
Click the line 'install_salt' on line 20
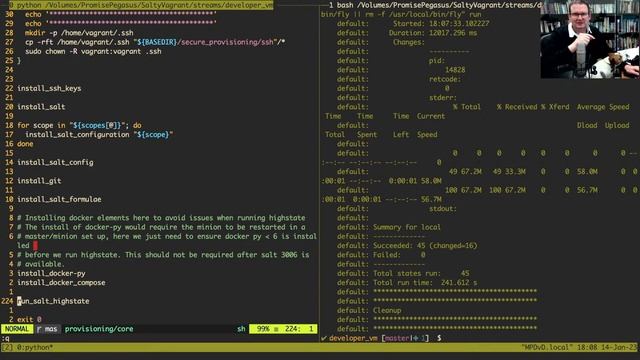point(41,107)
